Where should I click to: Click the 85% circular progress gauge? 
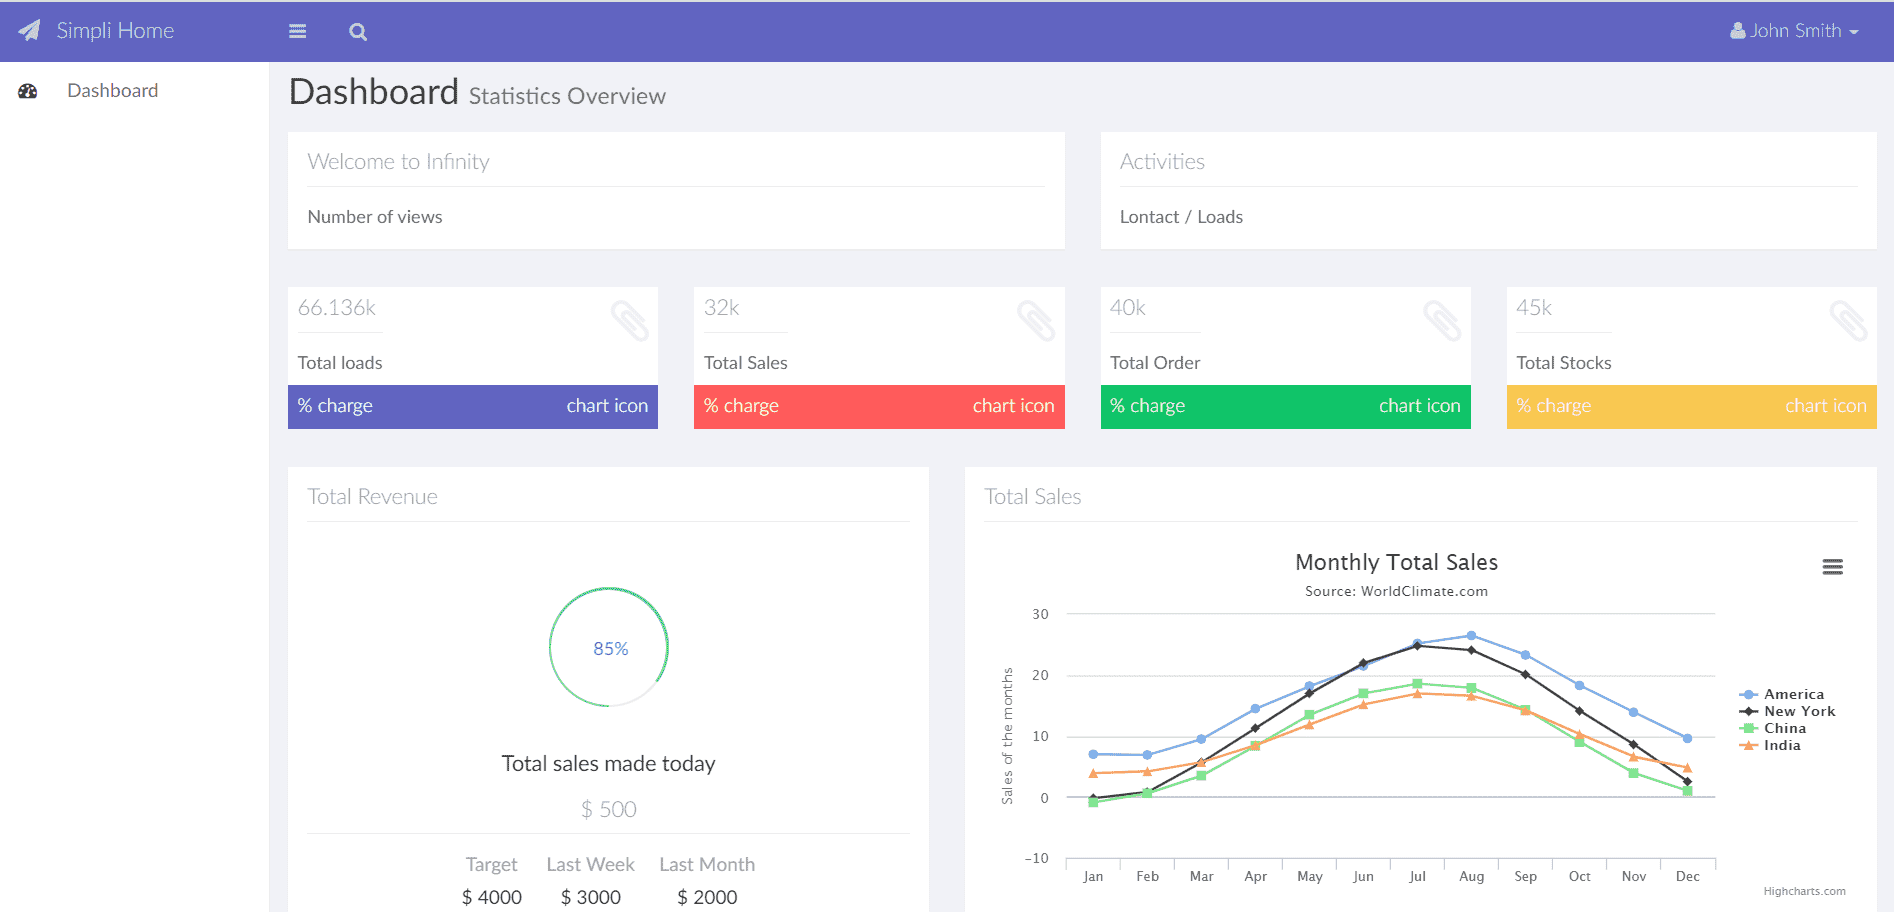(609, 647)
